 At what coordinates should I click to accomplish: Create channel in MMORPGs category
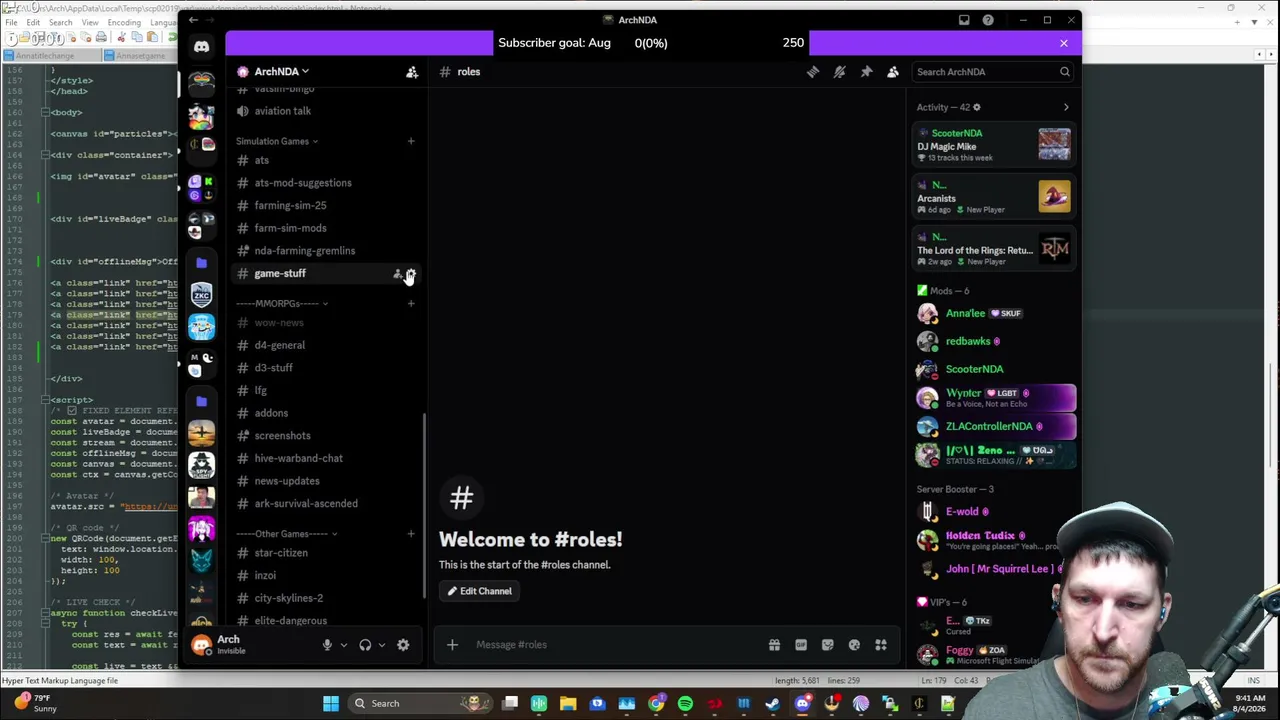(411, 303)
